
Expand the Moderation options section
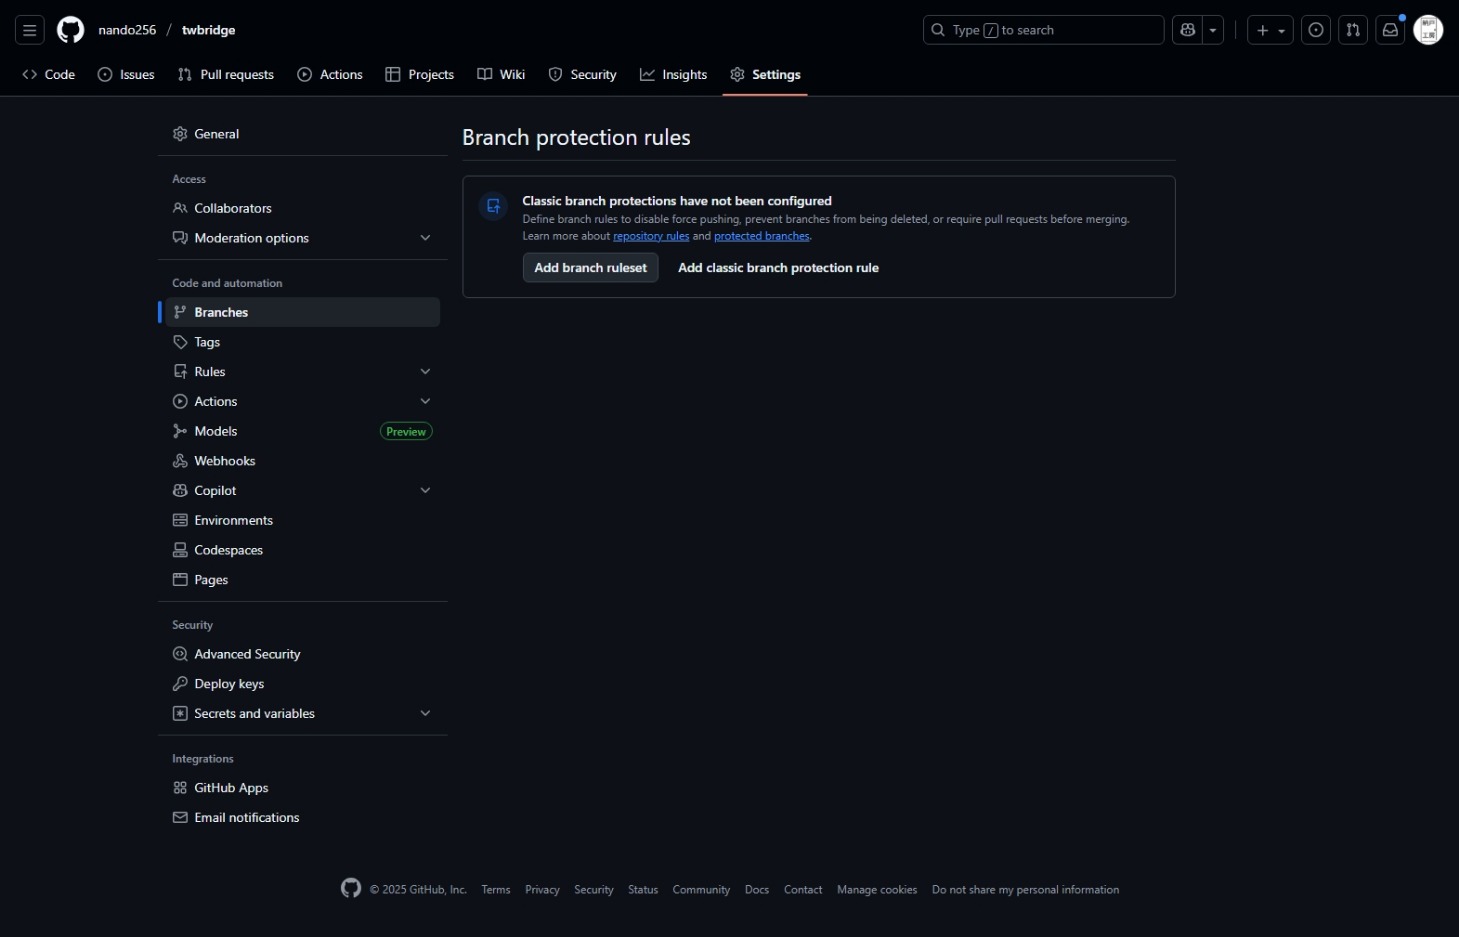pos(425,238)
